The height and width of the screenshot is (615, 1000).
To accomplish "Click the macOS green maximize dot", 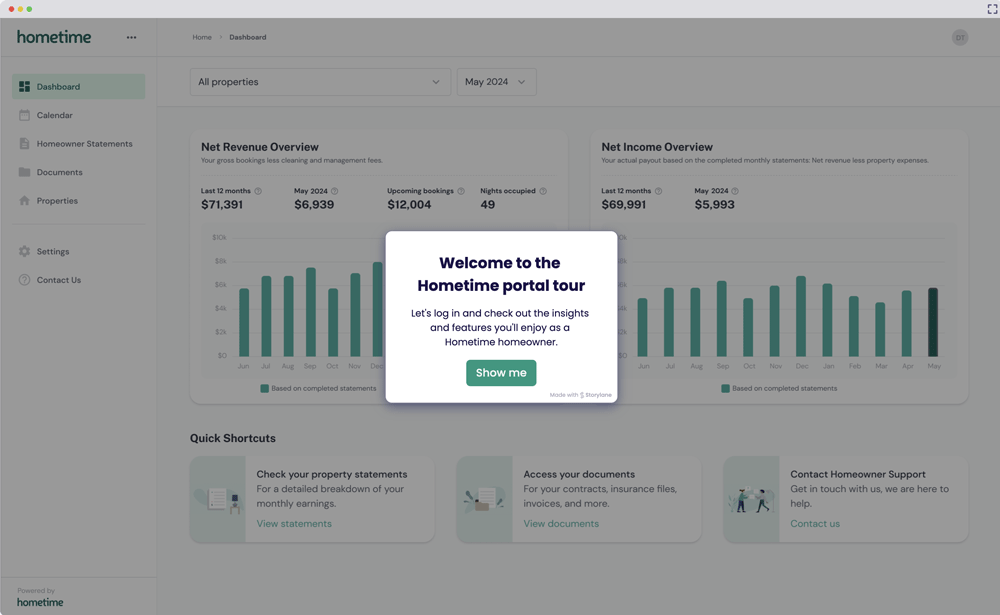I will click(x=29, y=9).
